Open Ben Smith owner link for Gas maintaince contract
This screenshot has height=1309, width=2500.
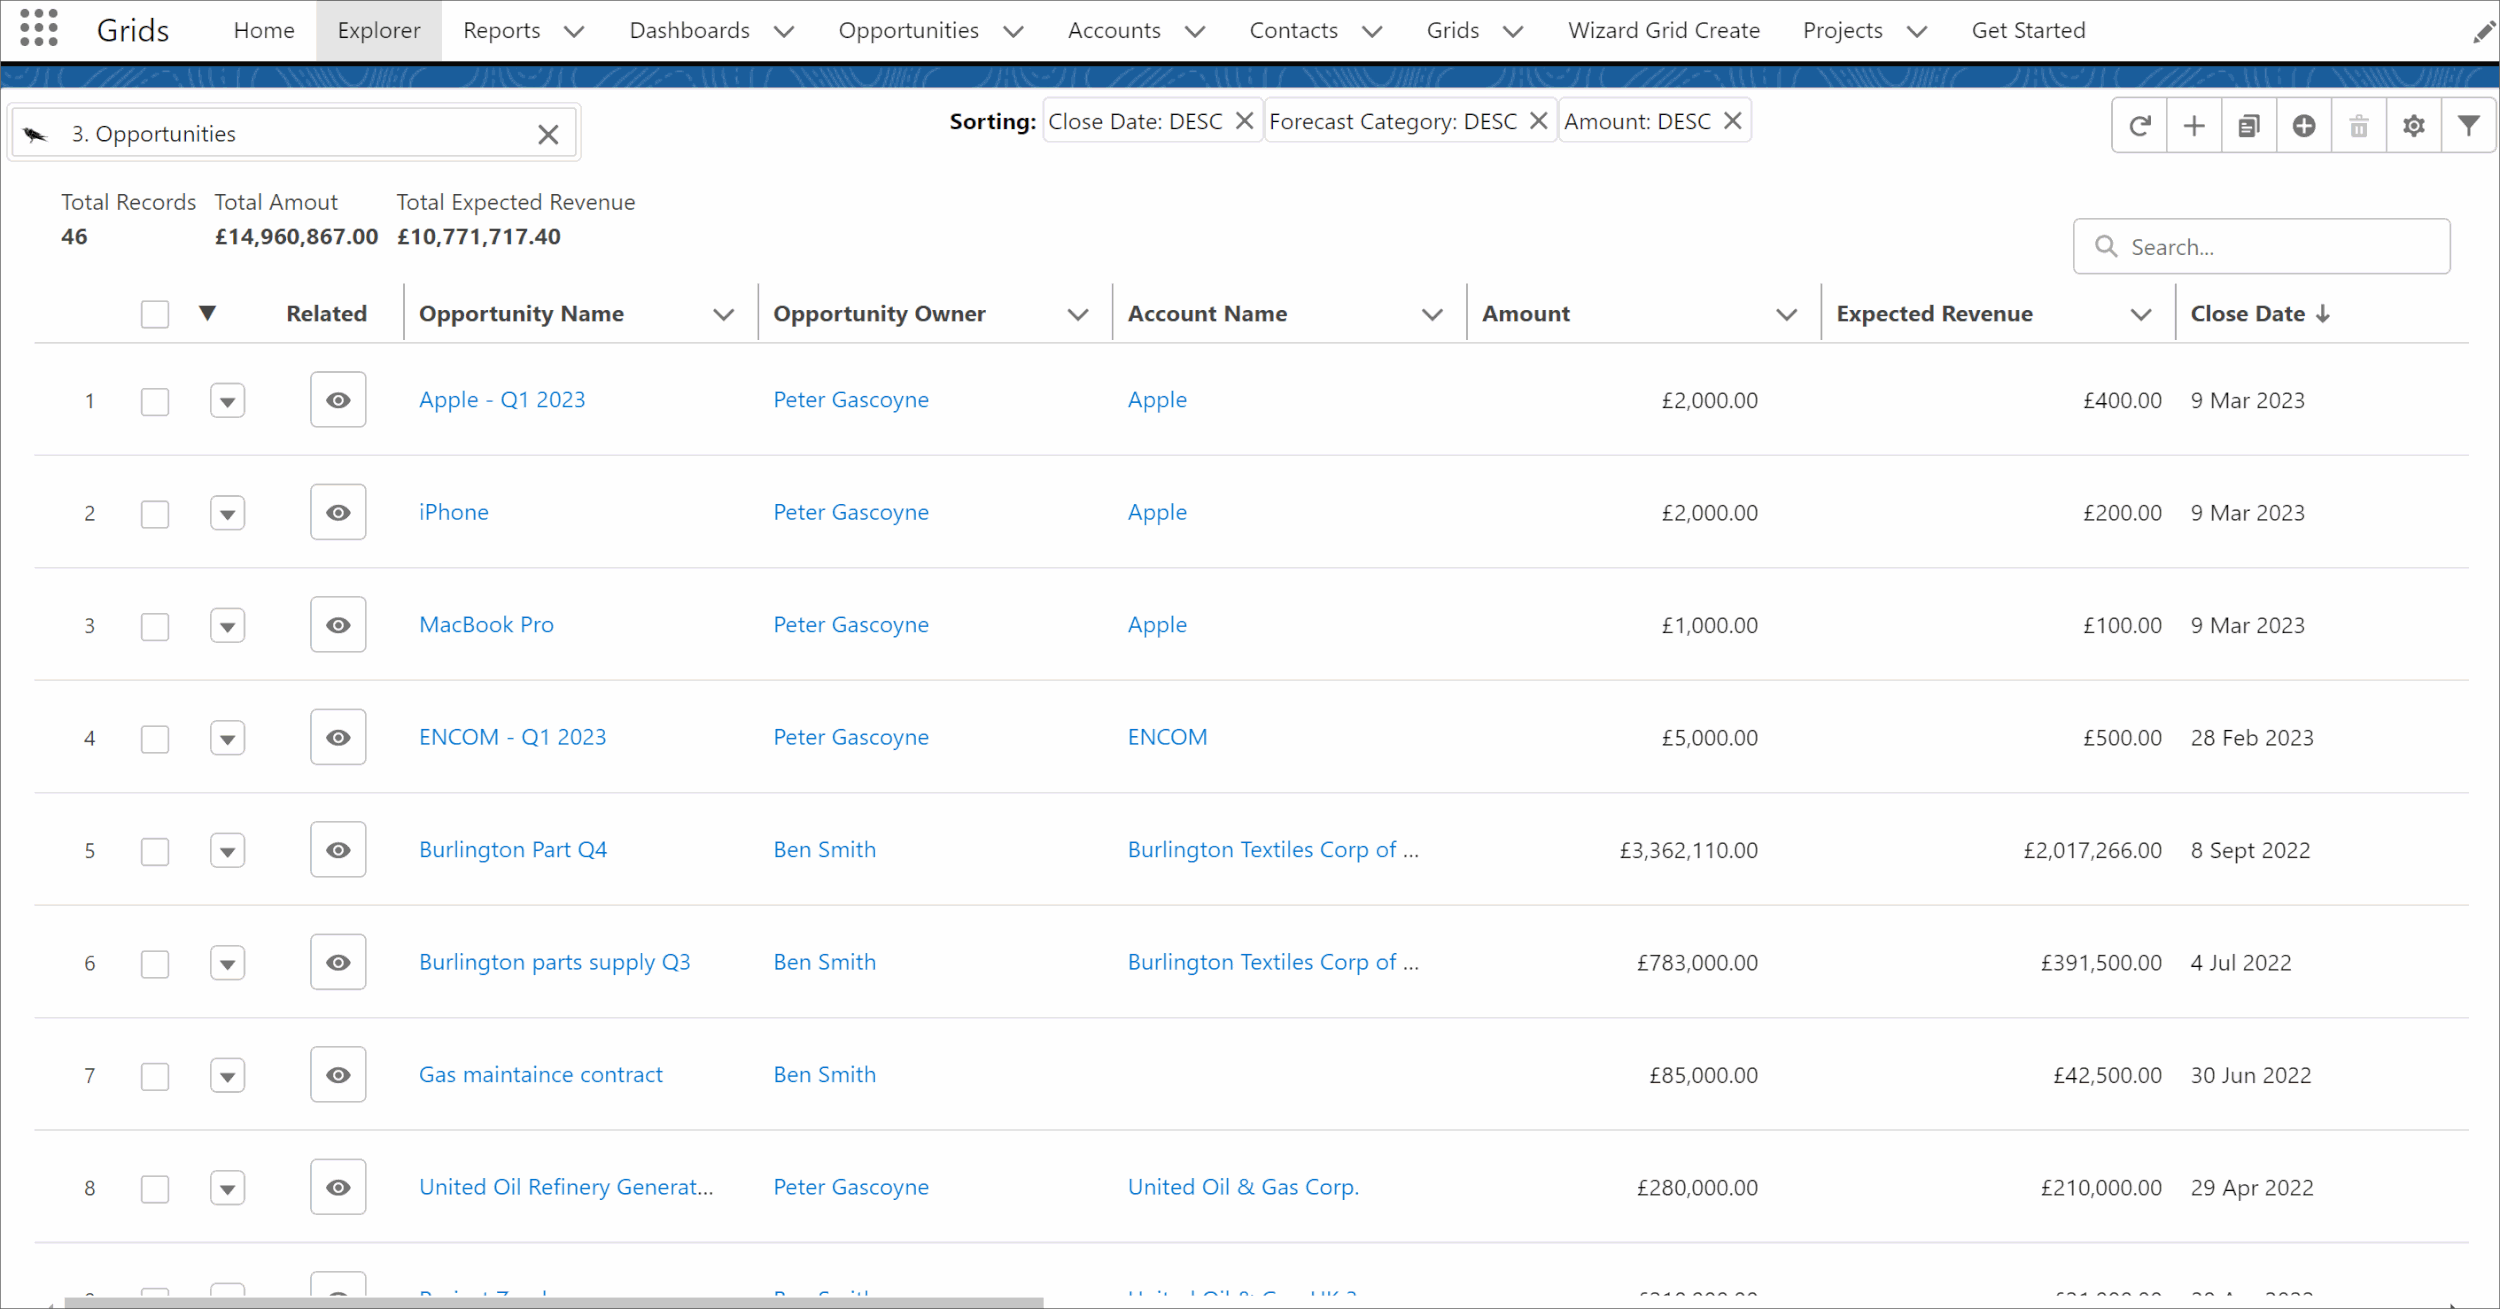[x=824, y=1075]
